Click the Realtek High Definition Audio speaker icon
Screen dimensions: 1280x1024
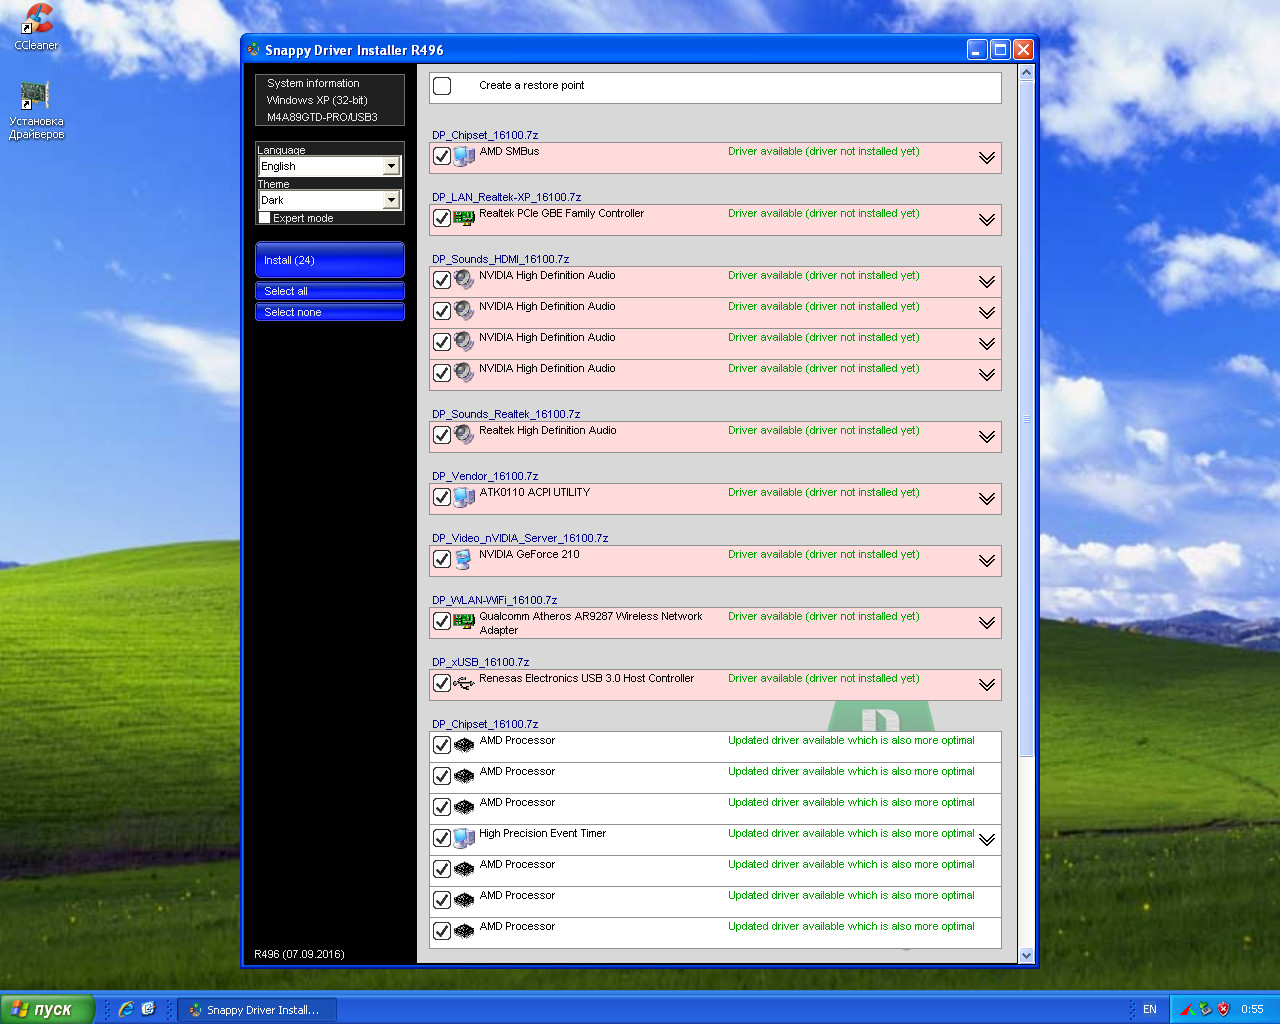(464, 435)
